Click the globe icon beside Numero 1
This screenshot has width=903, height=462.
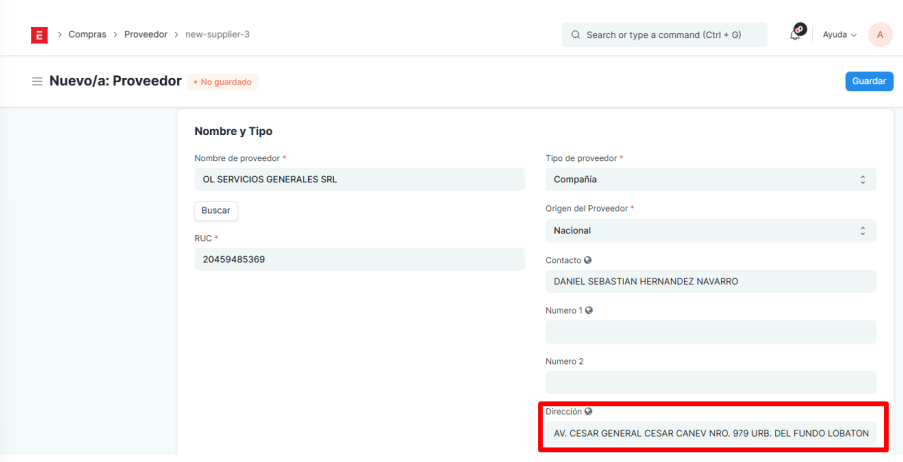pyautogui.click(x=590, y=310)
